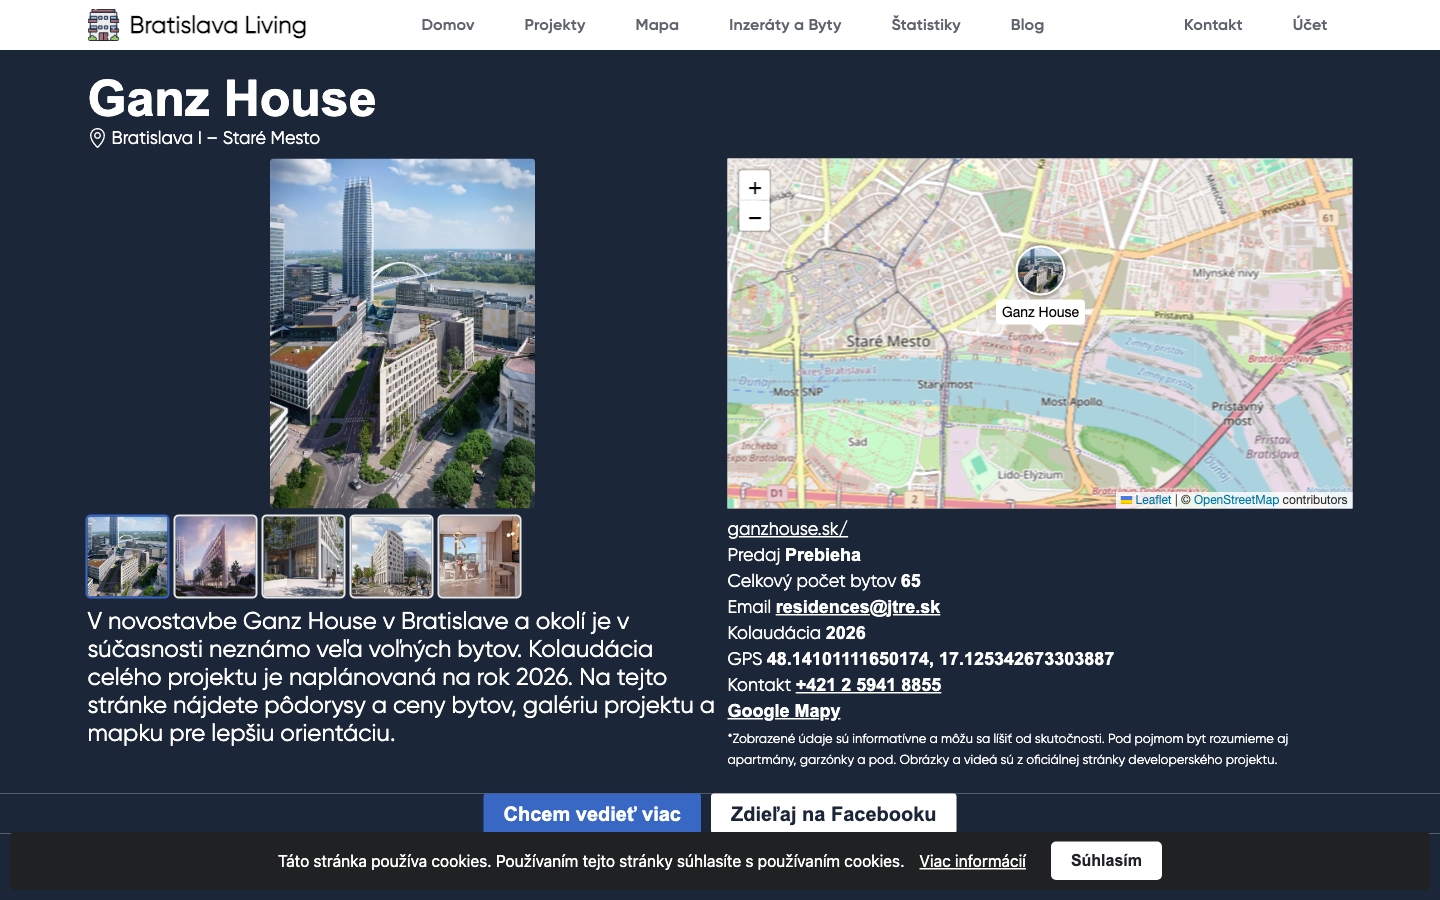Click the Bratislava Living building logo icon
1440x900 pixels.
(x=104, y=24)
